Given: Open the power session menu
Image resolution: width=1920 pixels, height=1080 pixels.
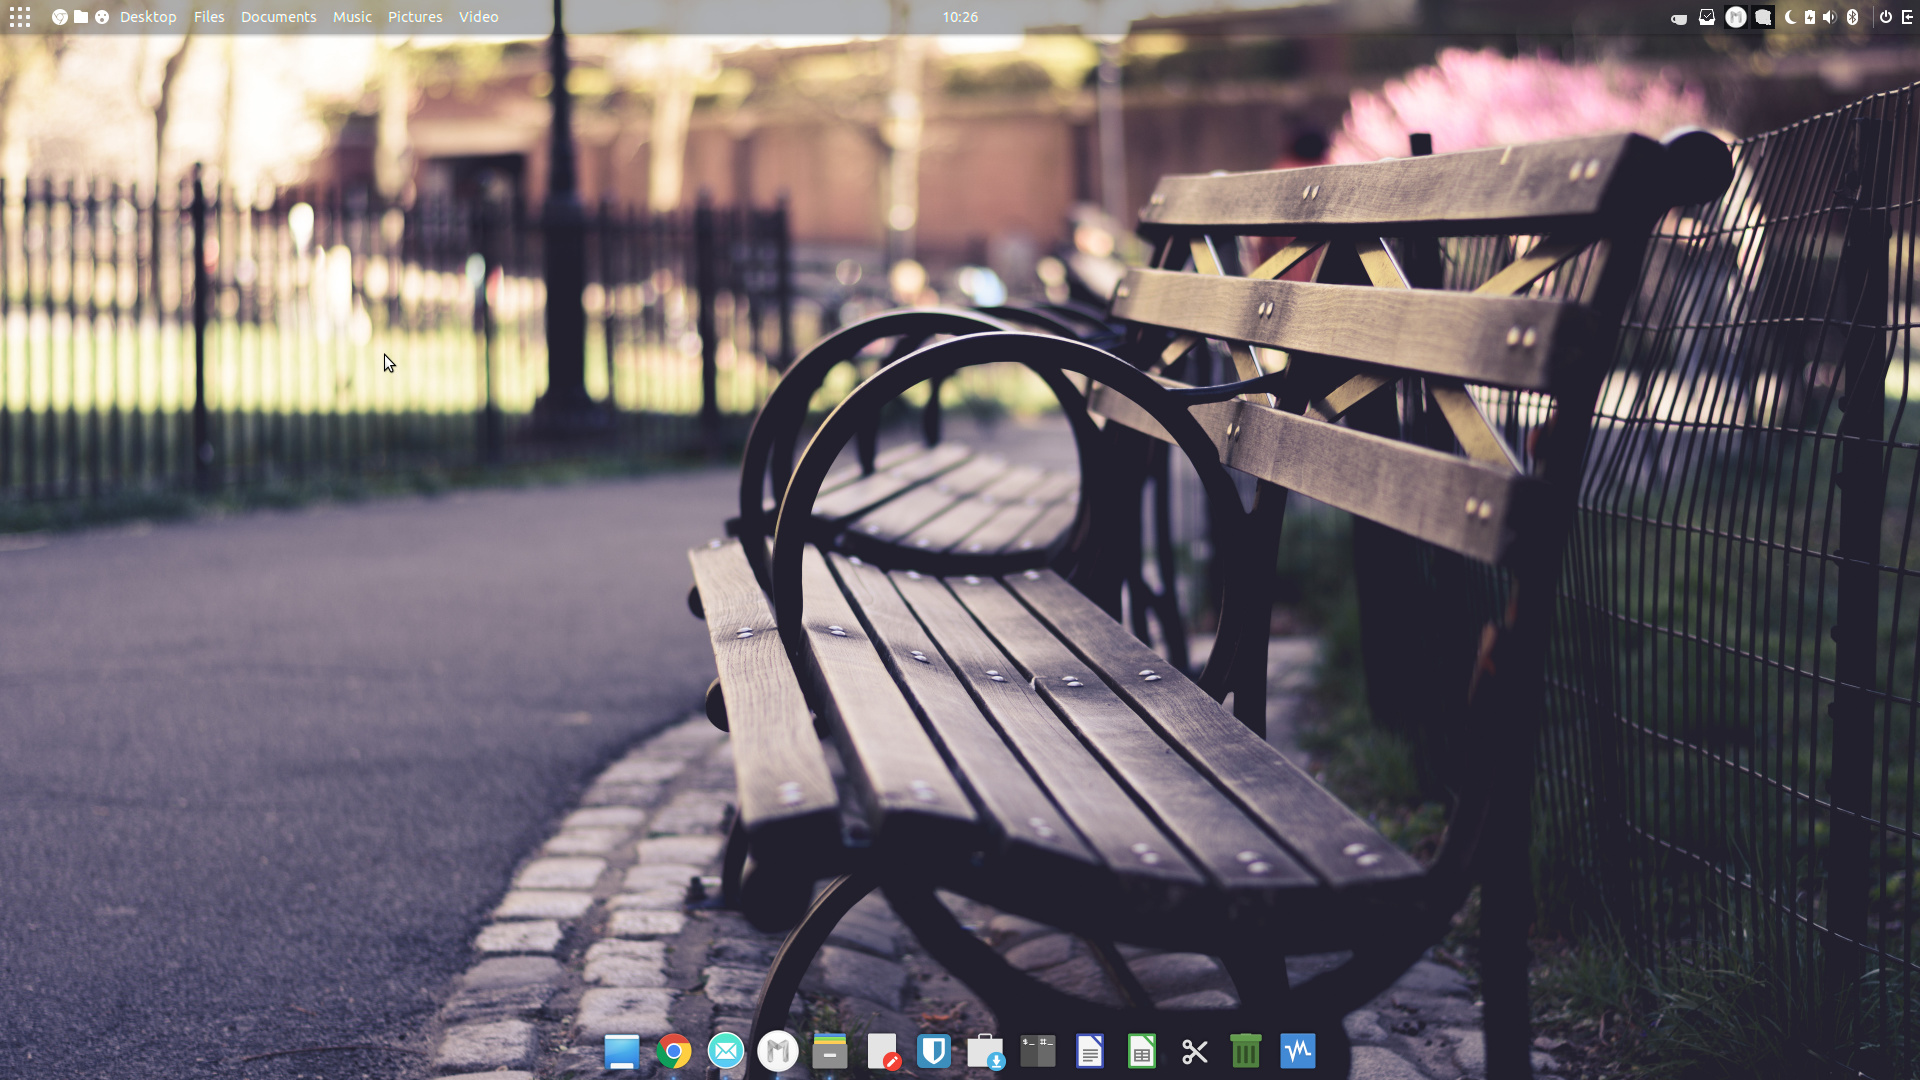Looking at the screenshot, I should [x=1886, y=17].
